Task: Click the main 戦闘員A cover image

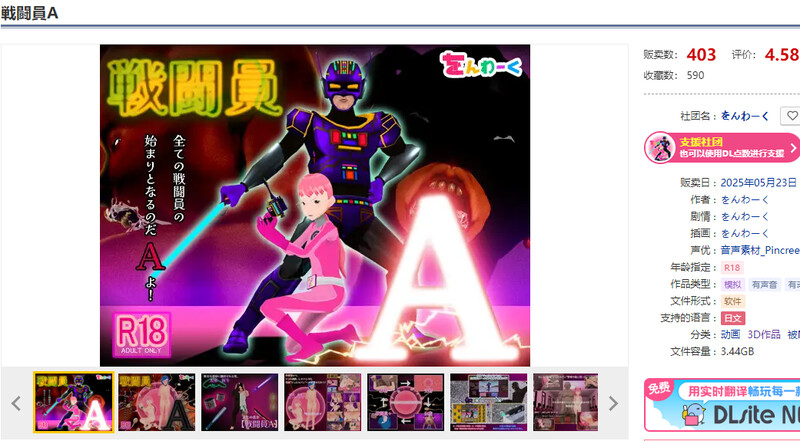Action: pos(315,205)
